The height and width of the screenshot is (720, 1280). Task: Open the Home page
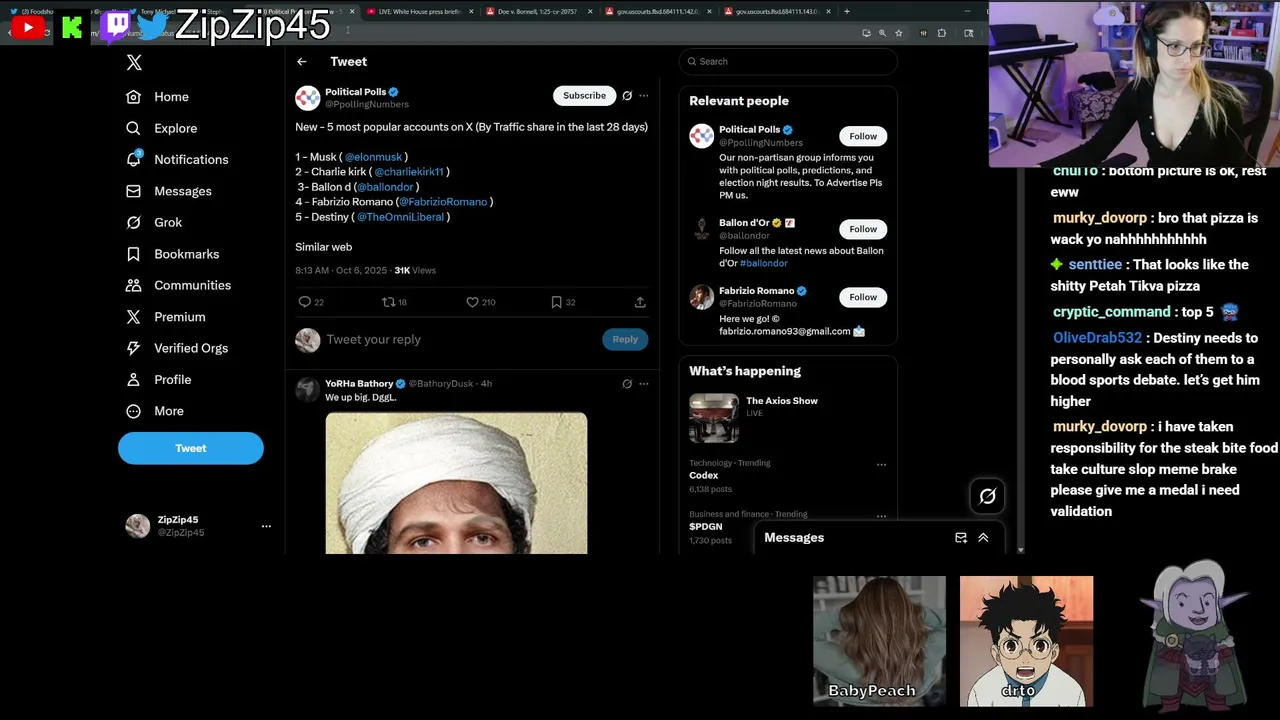171,97
